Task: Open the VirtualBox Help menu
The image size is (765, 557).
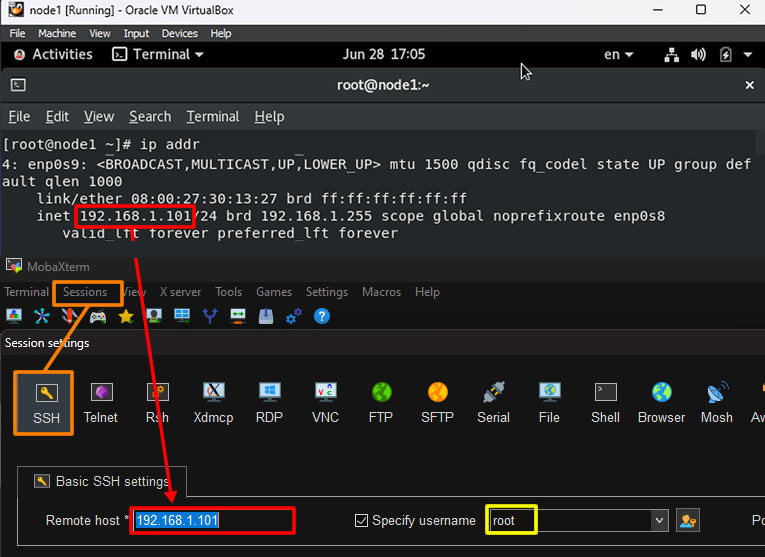Action: [x=221, y=33]
